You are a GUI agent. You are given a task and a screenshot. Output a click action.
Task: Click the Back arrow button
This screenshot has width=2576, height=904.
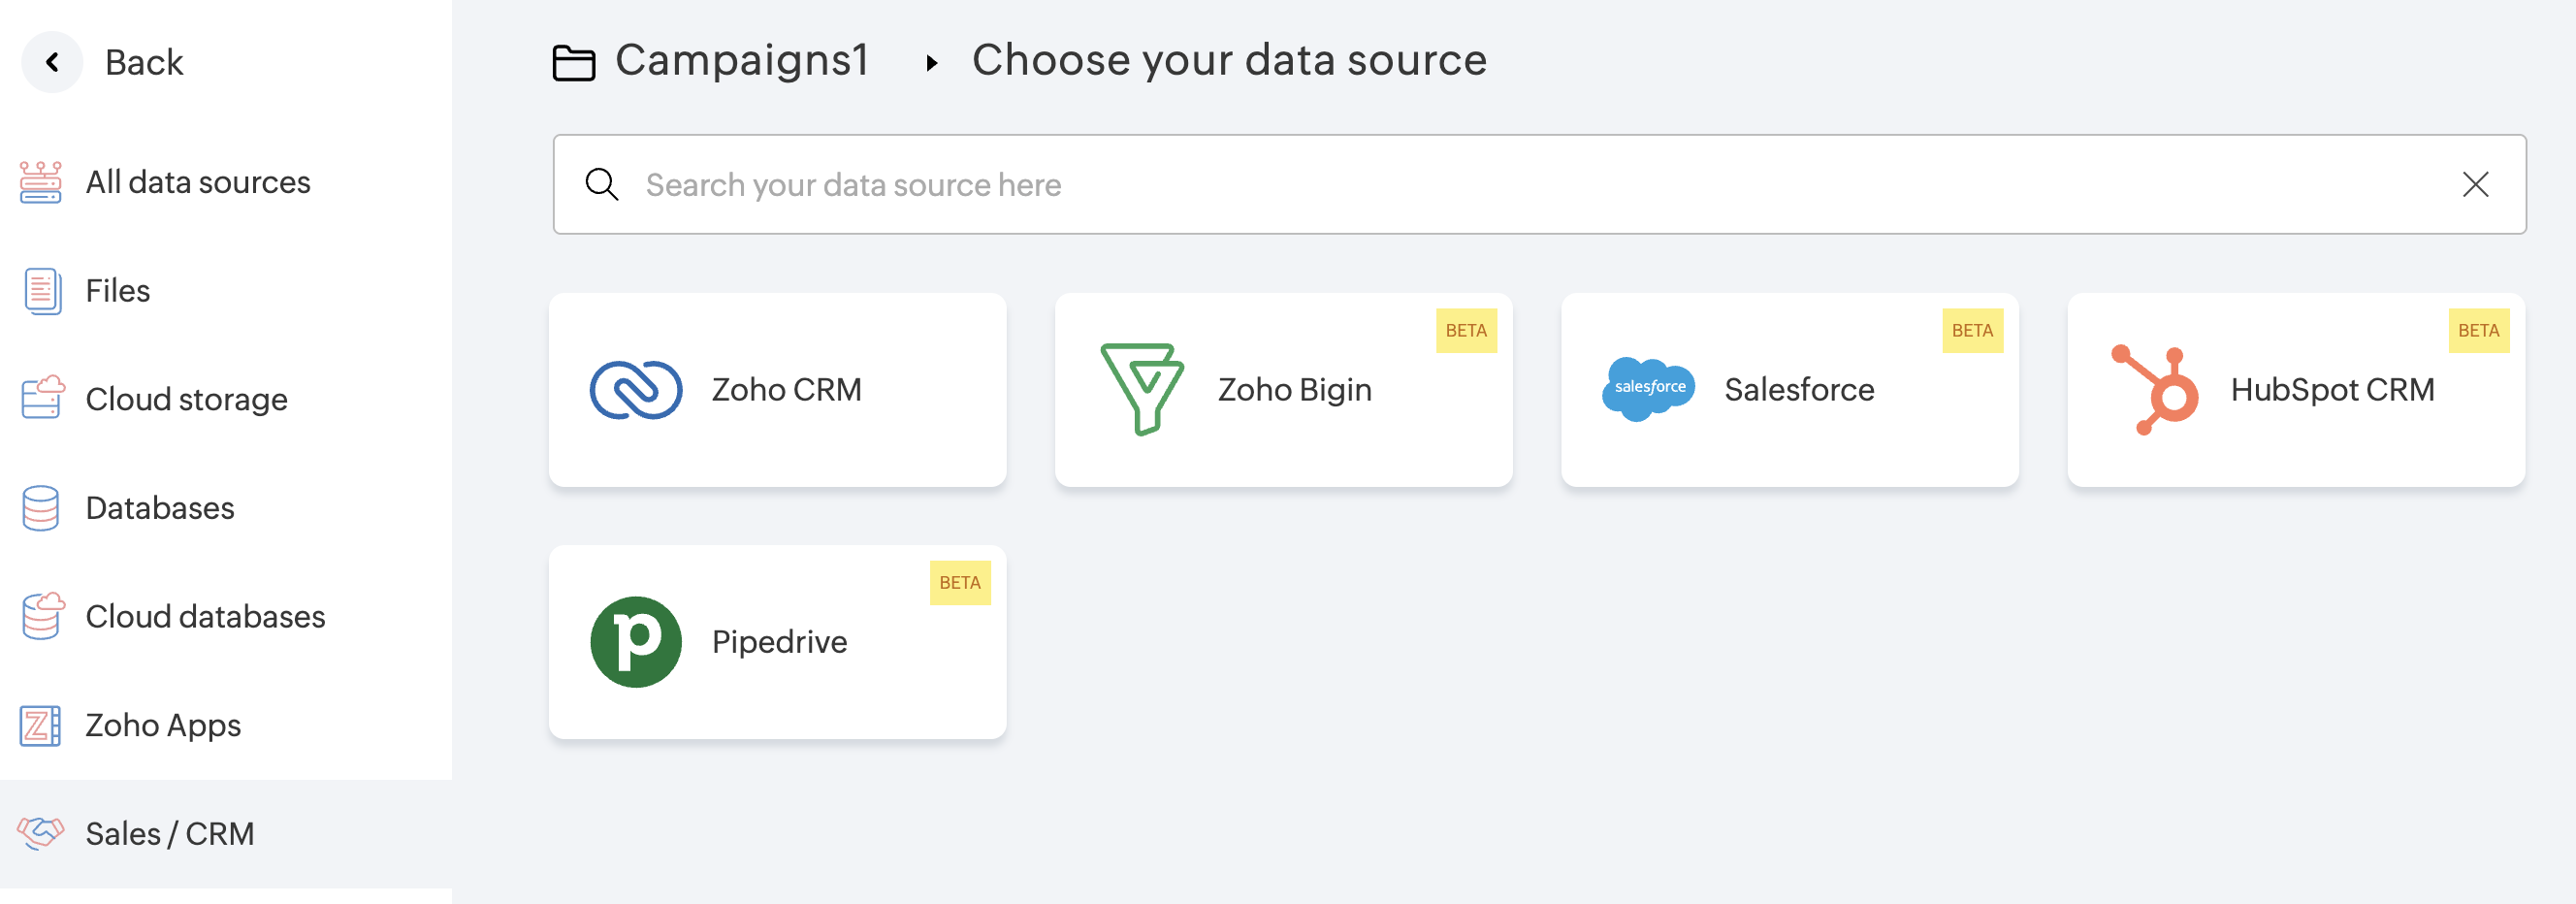(52, 63)
